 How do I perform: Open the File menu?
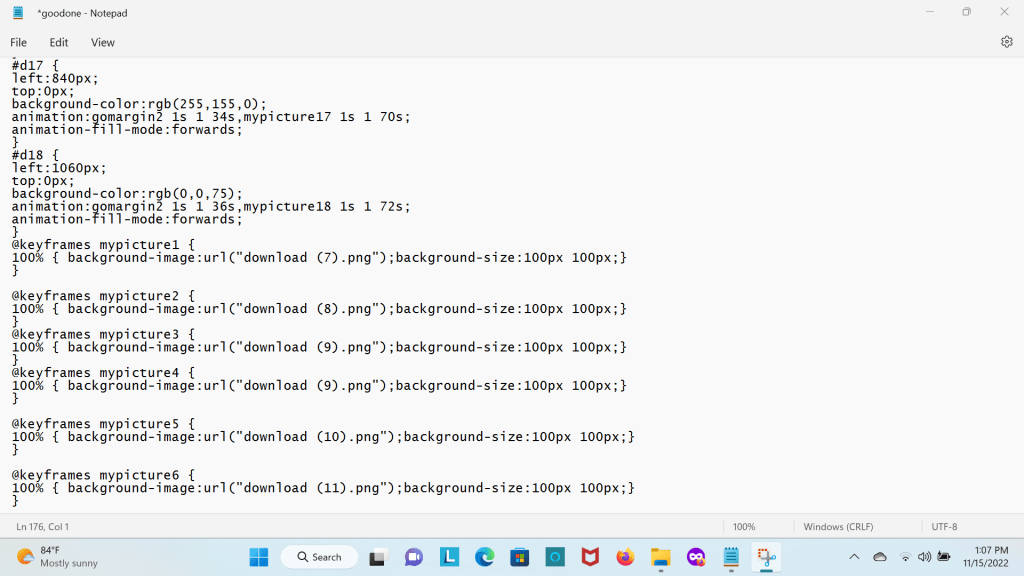tap(19, 42)
